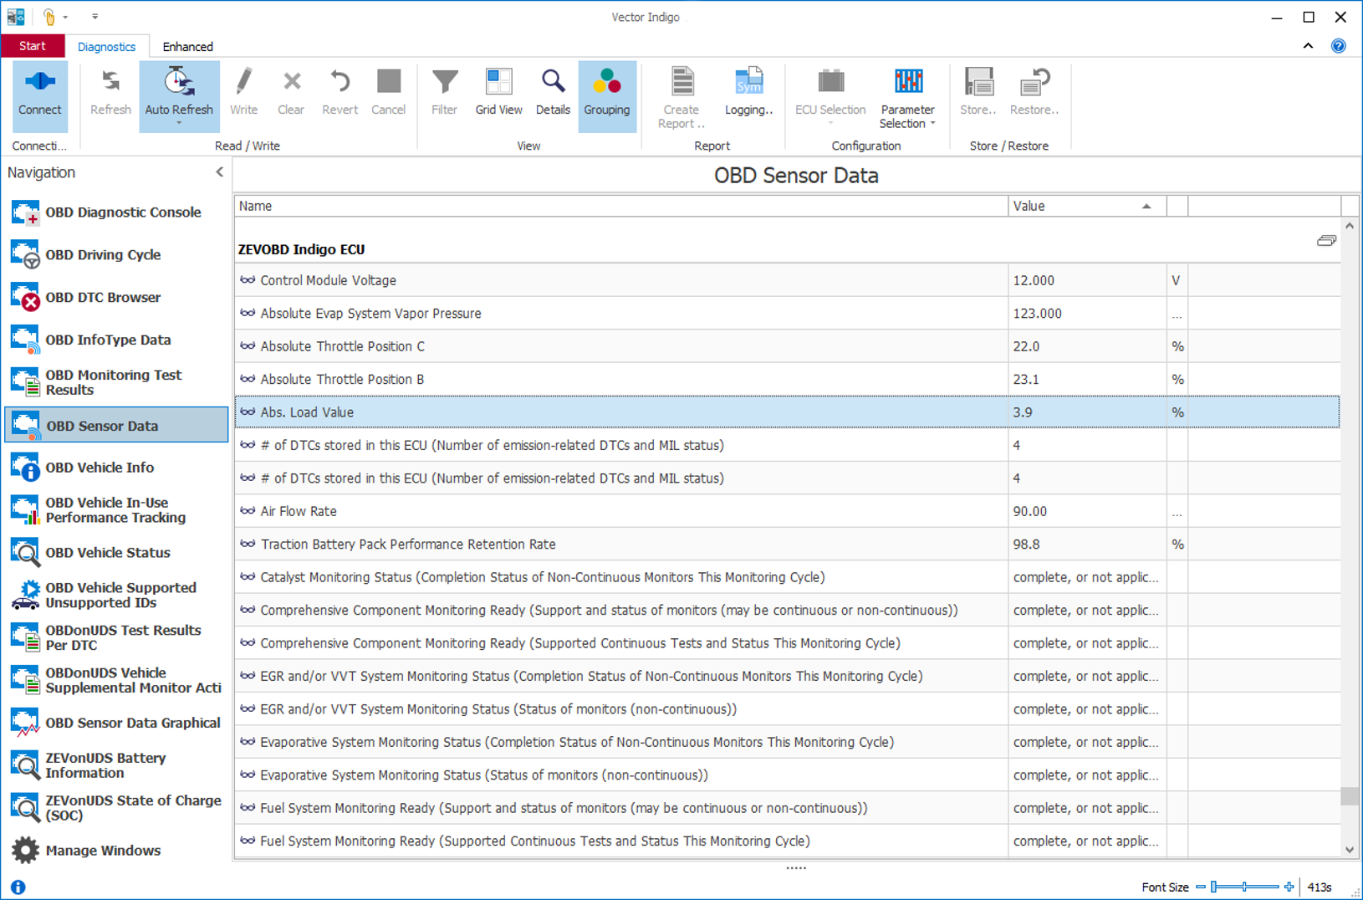Open OBD Vehicle Status
The width and height of the screenshot is (1363, 900).
coord(117,552)
